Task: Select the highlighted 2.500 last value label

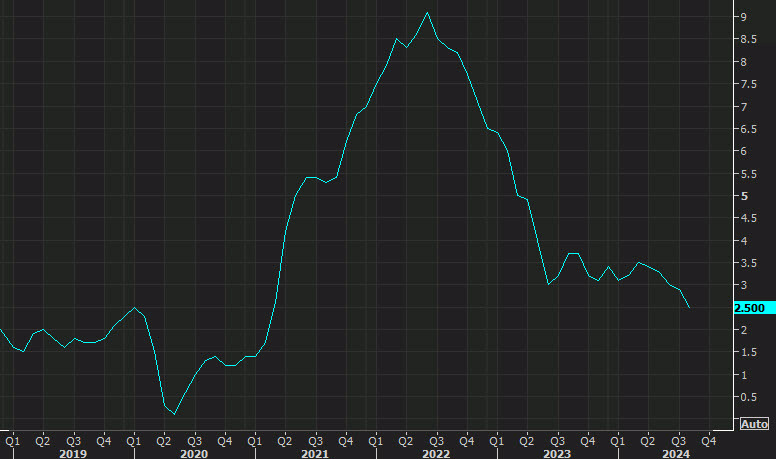Action: (x=754, y=308)
